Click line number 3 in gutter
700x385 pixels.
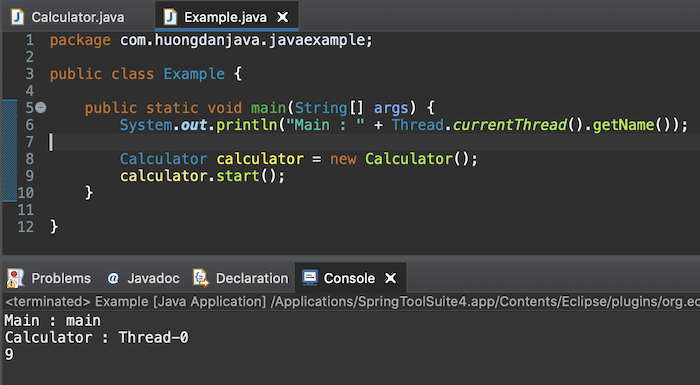coord(29,74)
